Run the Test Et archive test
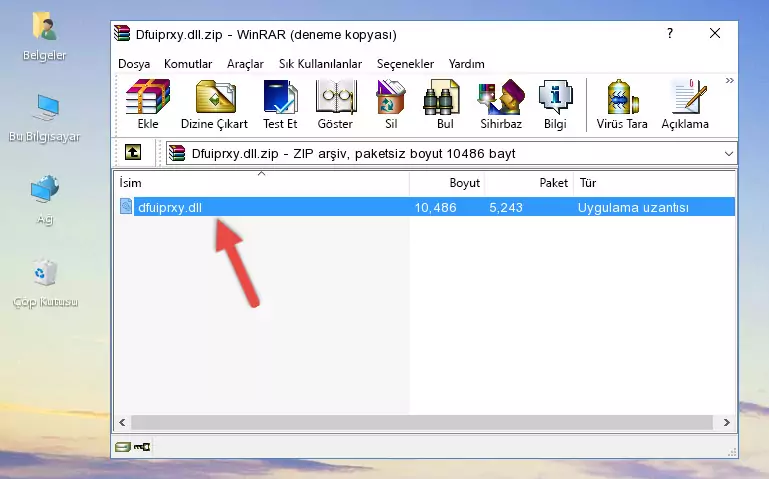 tap(280, 104)
